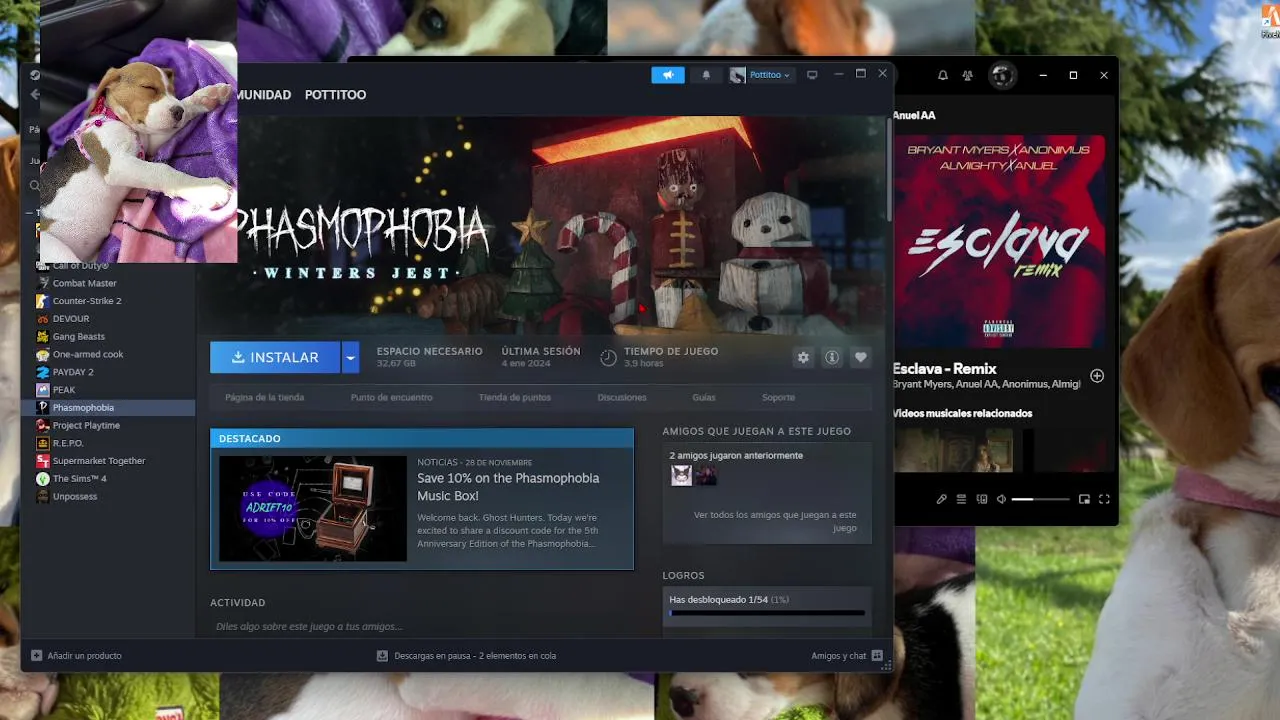Viewport: 1280px width, 720px height.
Task: Click Añadir un producto
Action: pyautogui.click(x=77, y=656)
